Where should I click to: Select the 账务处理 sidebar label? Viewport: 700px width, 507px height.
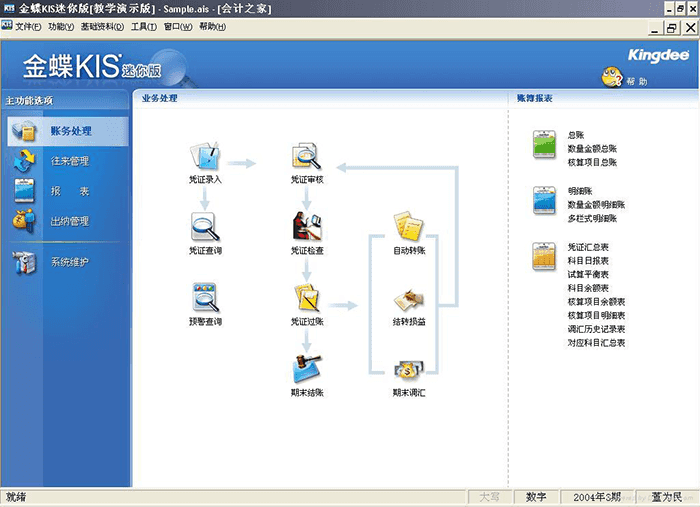pyautogui.click(x=71, y=131)
